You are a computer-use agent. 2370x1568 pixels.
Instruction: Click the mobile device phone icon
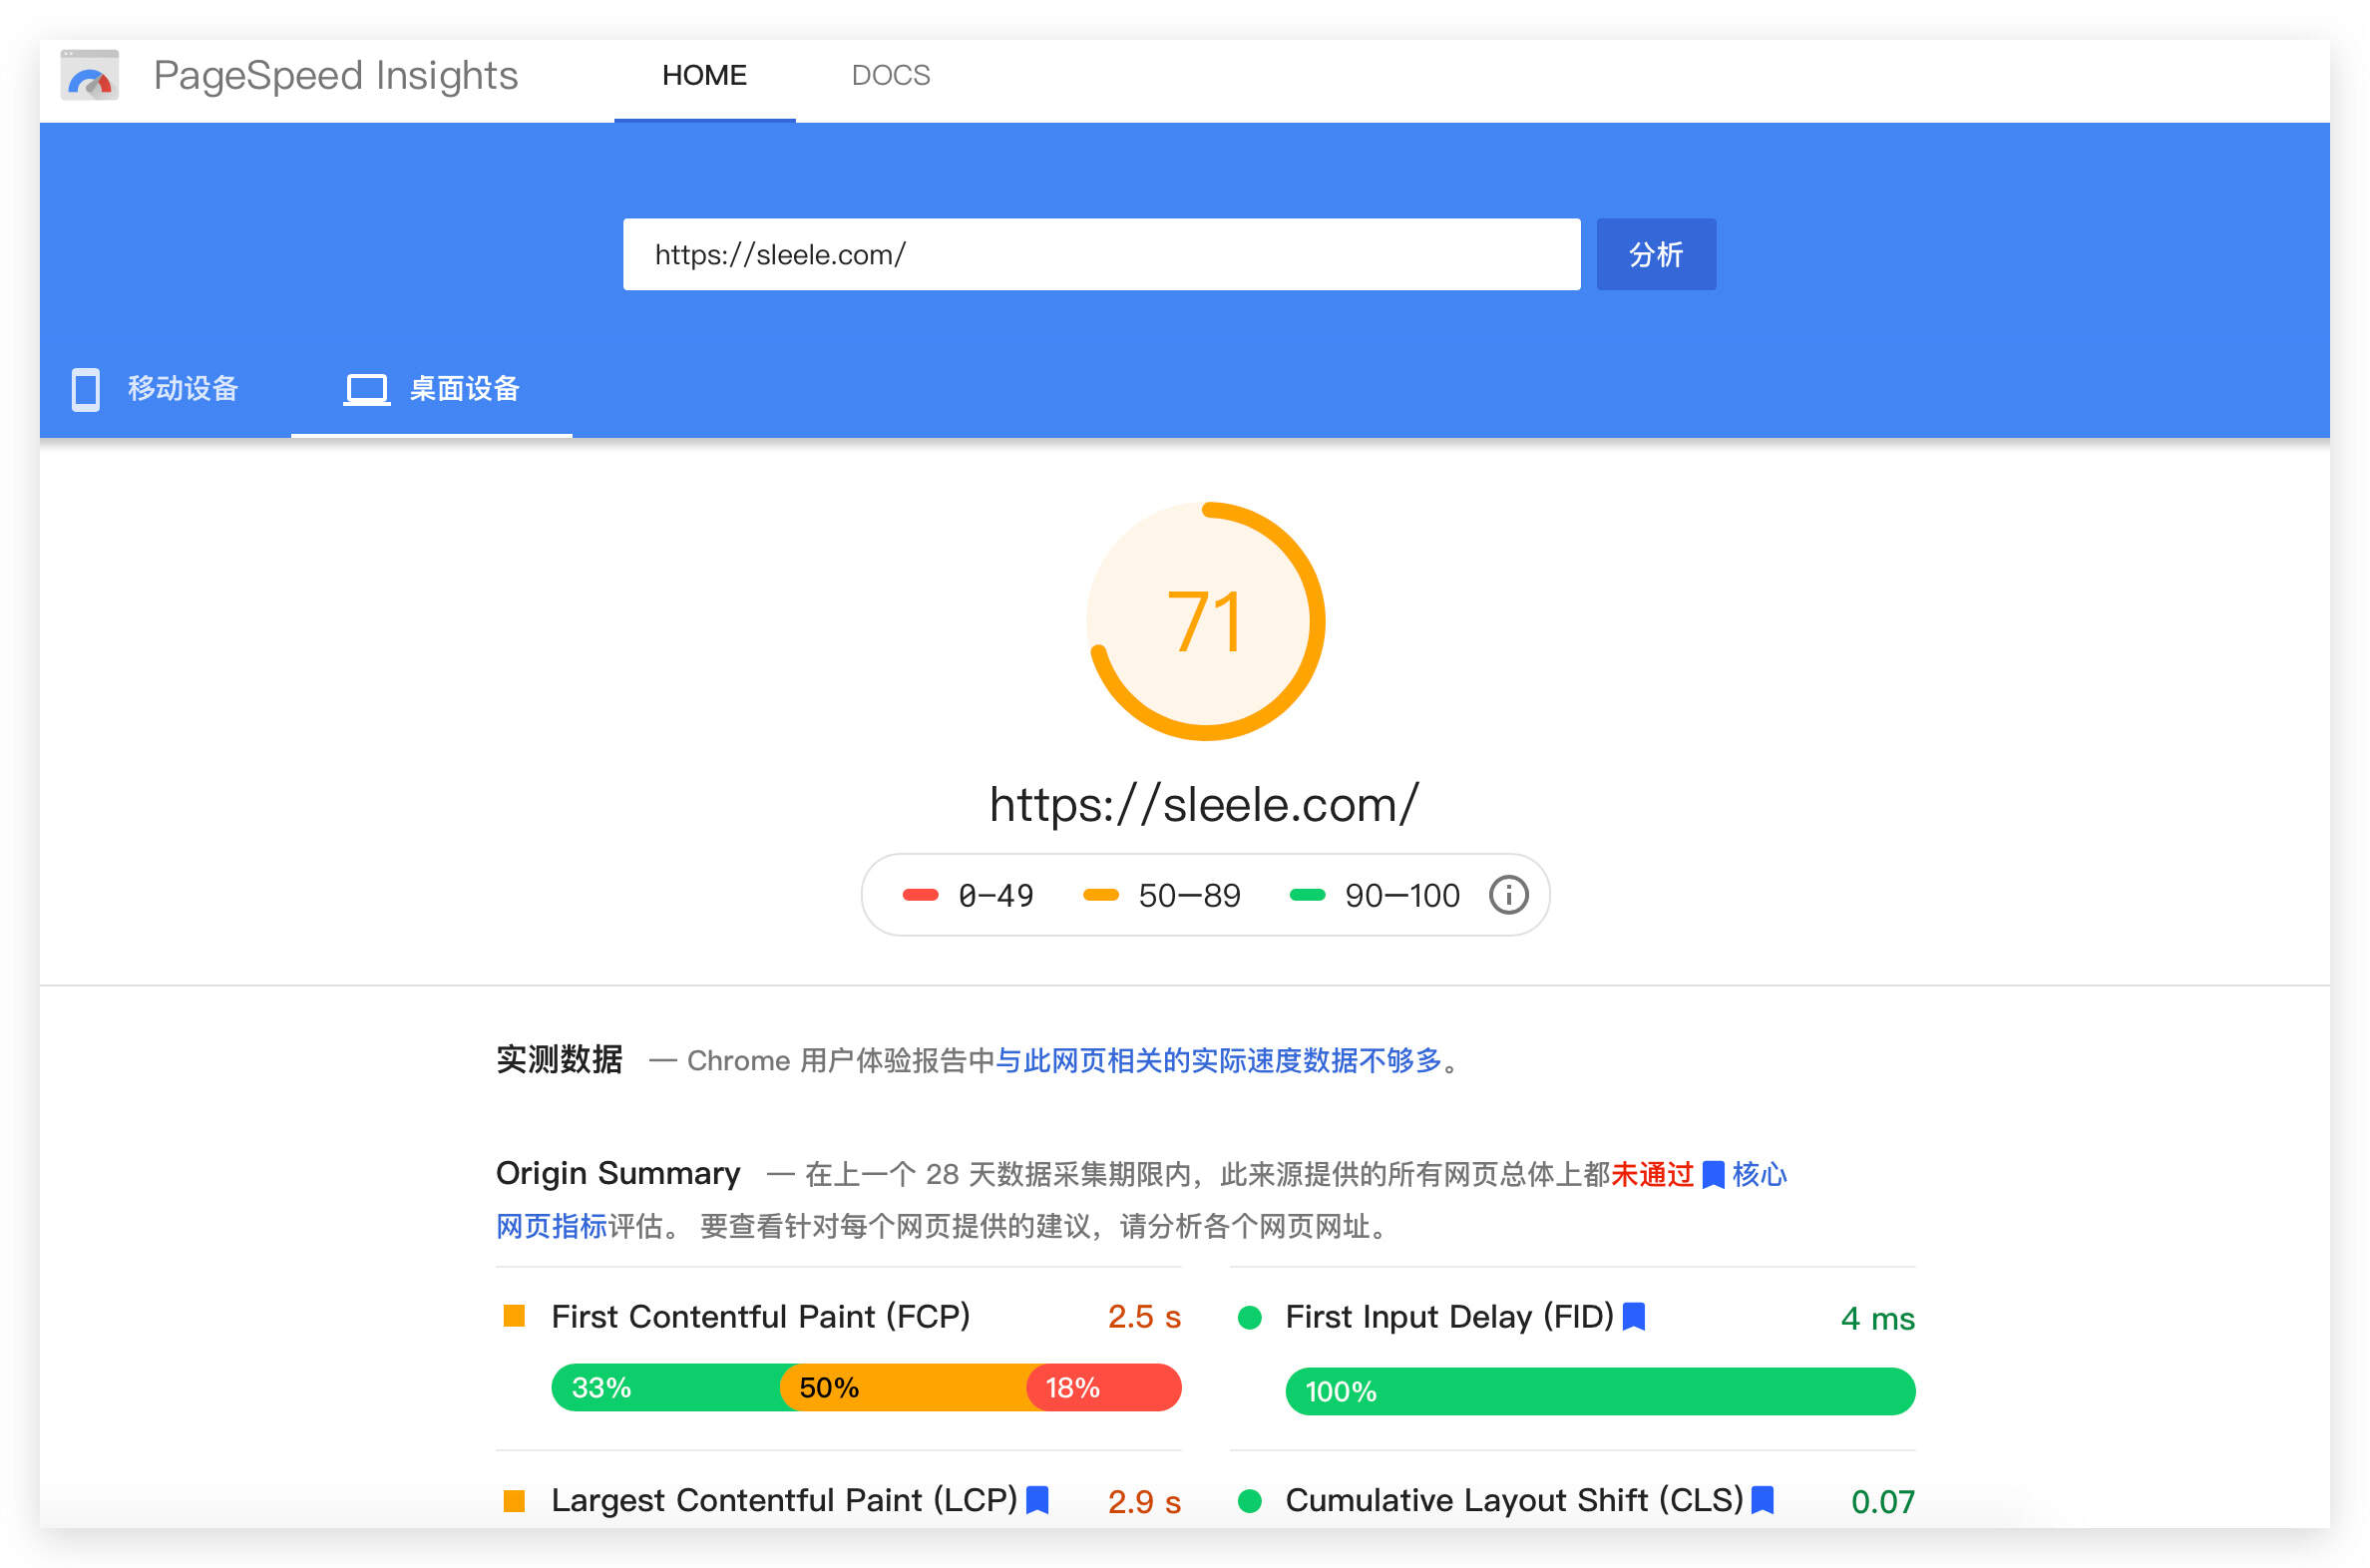coord(86,389)
